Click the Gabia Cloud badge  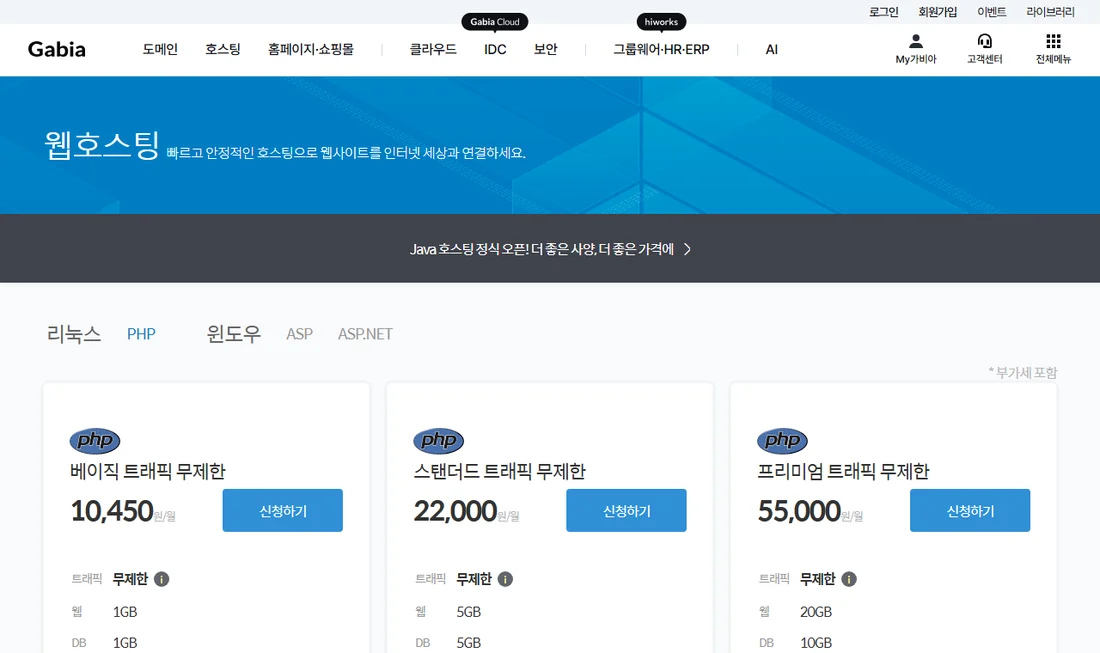tap(495, 22)
